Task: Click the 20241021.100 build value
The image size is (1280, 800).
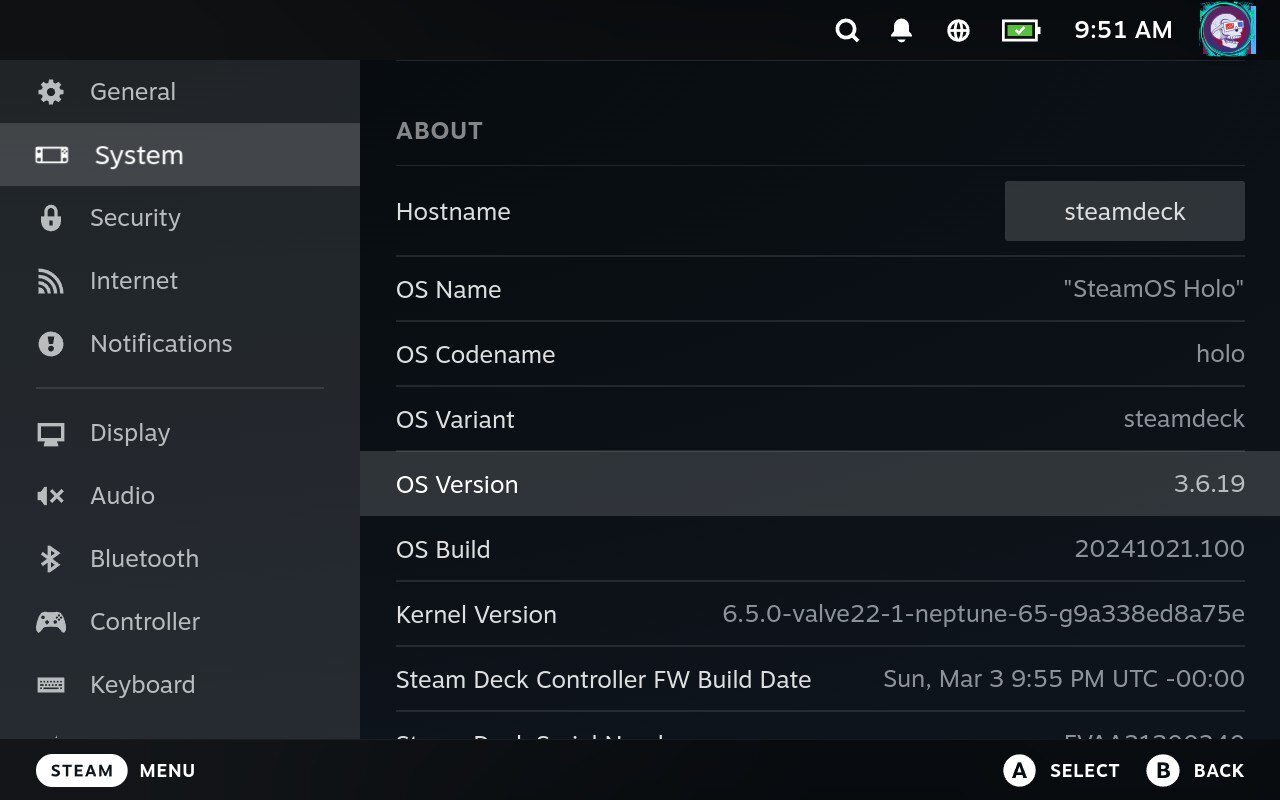Action: pyautogui.click(x=1160, y=549)
